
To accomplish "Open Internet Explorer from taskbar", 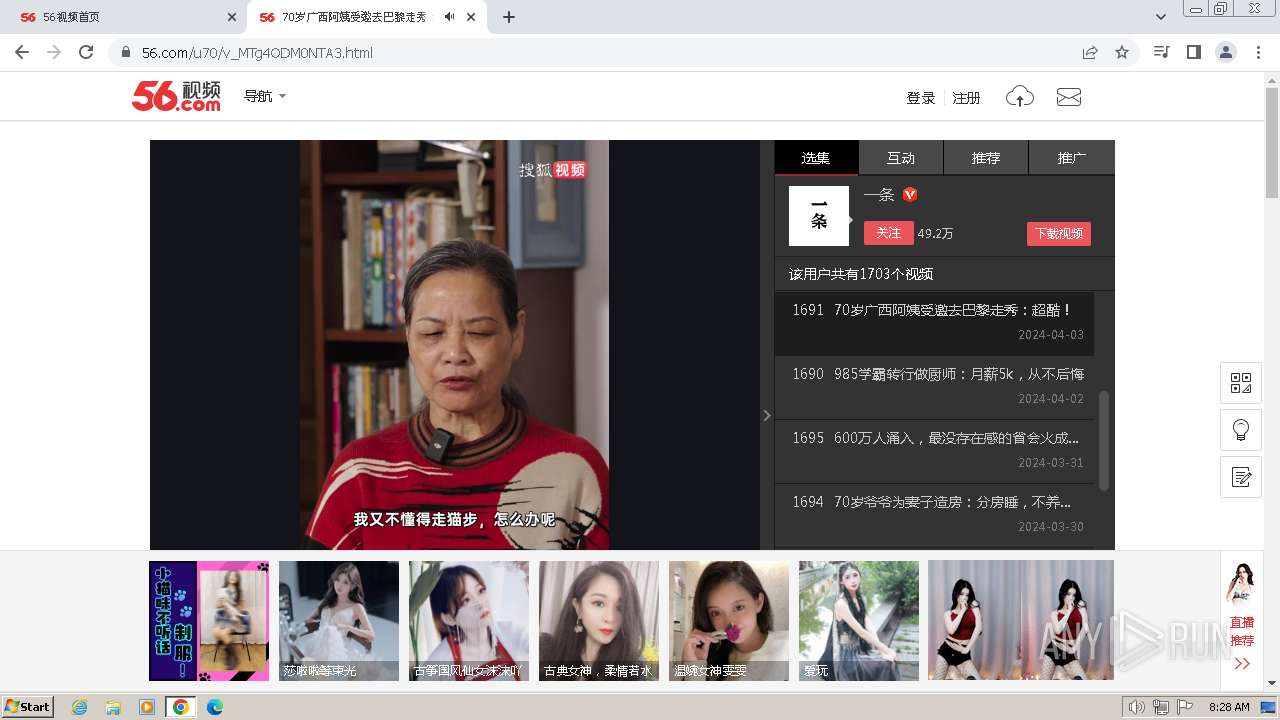I will (79, 707).
